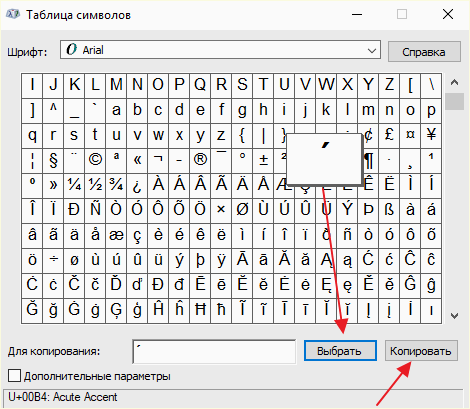This screenshot has height=409, width=470.
Task: Choose the pound £ currency symbol
Action: tap(389, 136)
